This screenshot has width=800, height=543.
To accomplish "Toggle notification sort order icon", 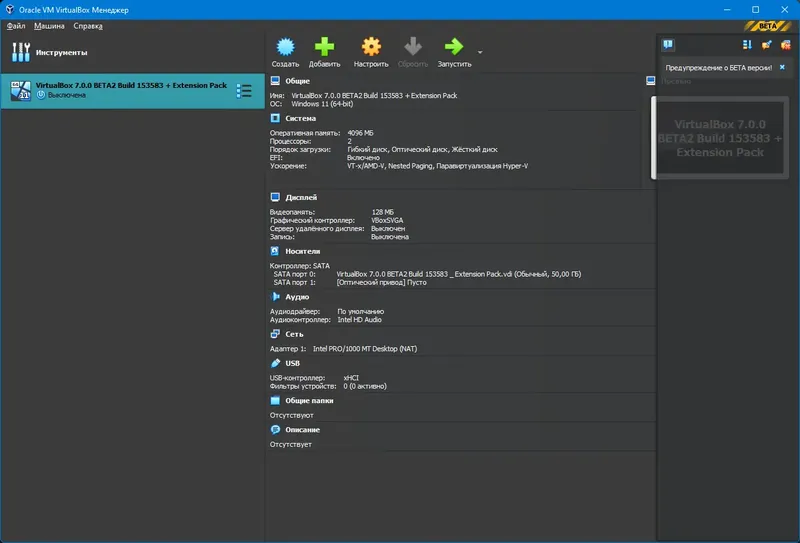I will 747,45.
